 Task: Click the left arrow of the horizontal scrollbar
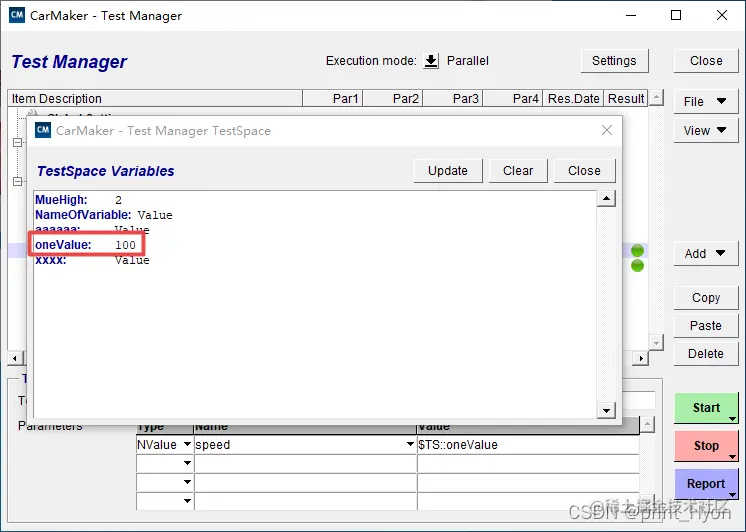pos(15,358)
